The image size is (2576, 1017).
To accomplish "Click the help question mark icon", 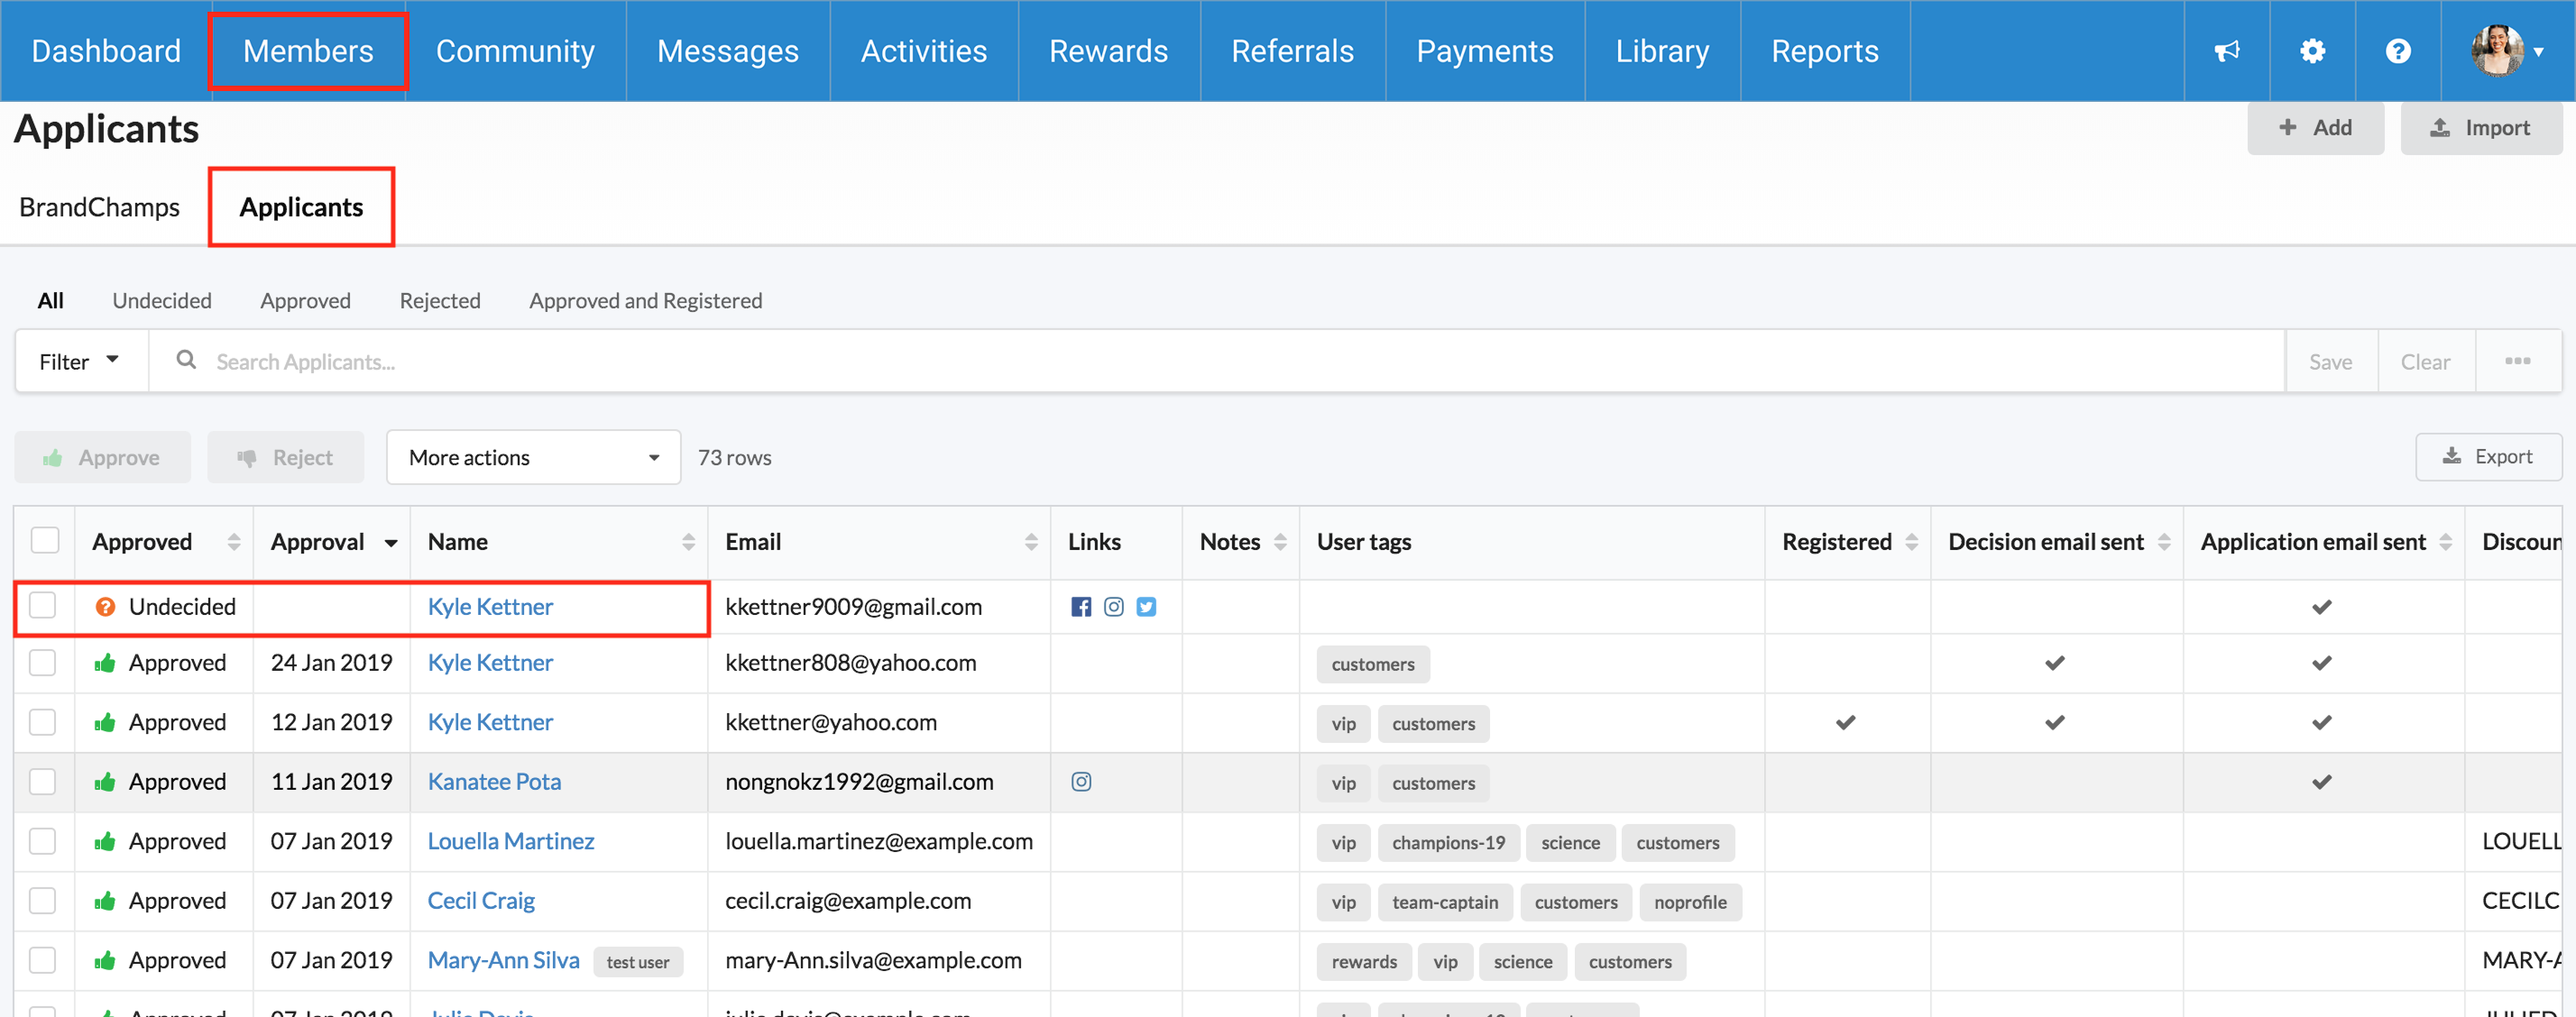I will click(x=2398, y=51).
